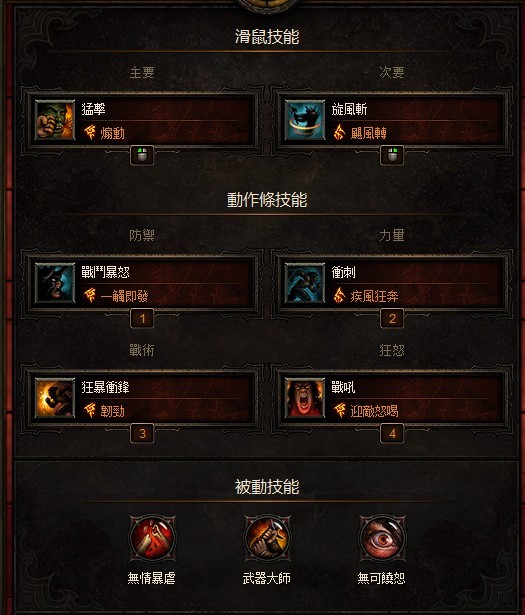Click the left mouse button indicator under 猛擊
The image size is (525, 615).
[x=142, y=155]
